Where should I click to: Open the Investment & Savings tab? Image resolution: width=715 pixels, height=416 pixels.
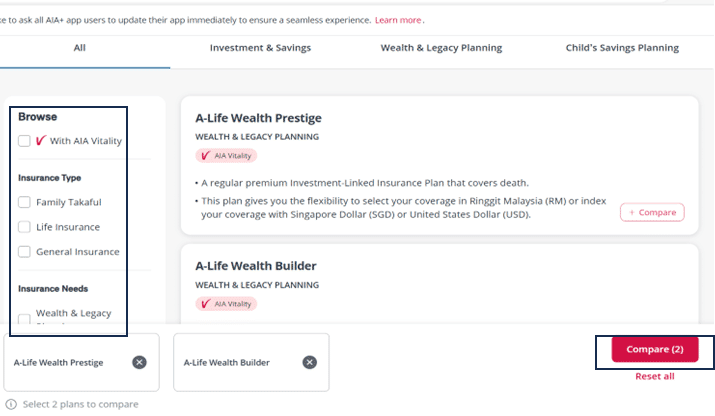[260, 48]
